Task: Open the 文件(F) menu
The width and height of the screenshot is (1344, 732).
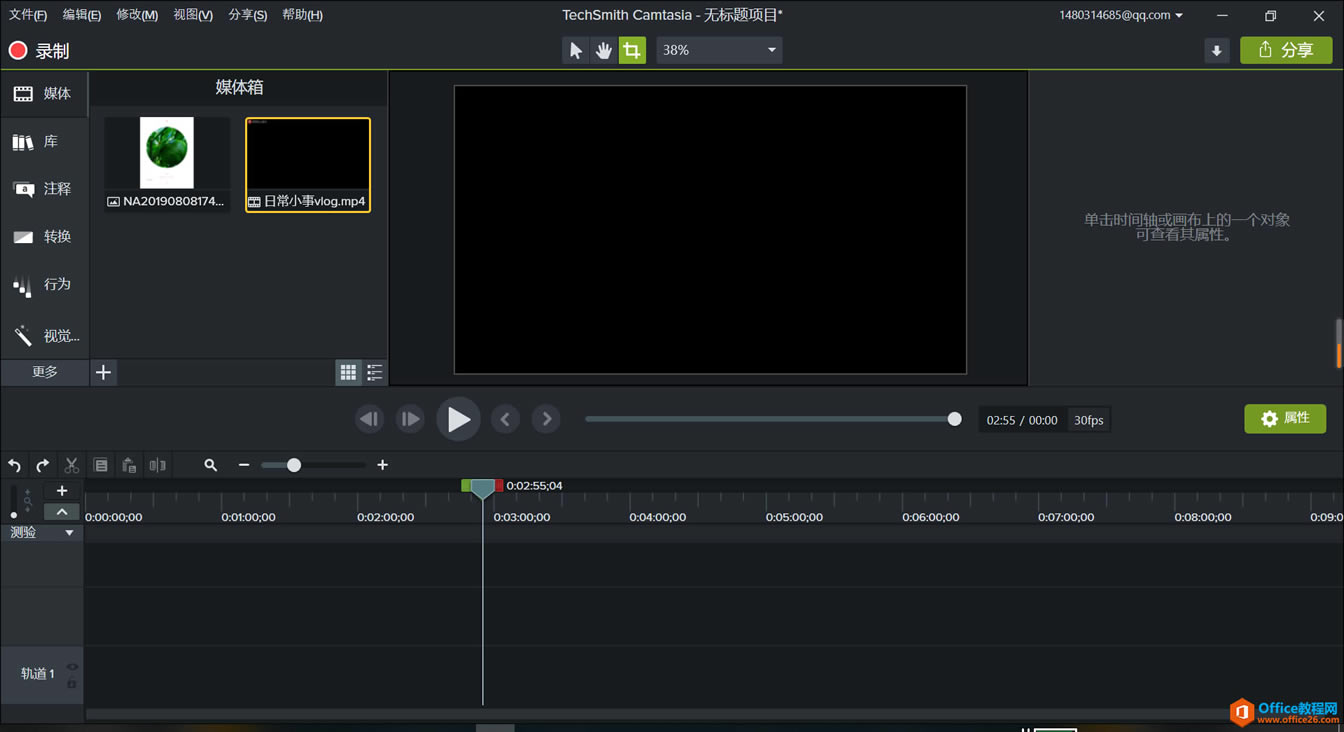Action: coord(28,15)
